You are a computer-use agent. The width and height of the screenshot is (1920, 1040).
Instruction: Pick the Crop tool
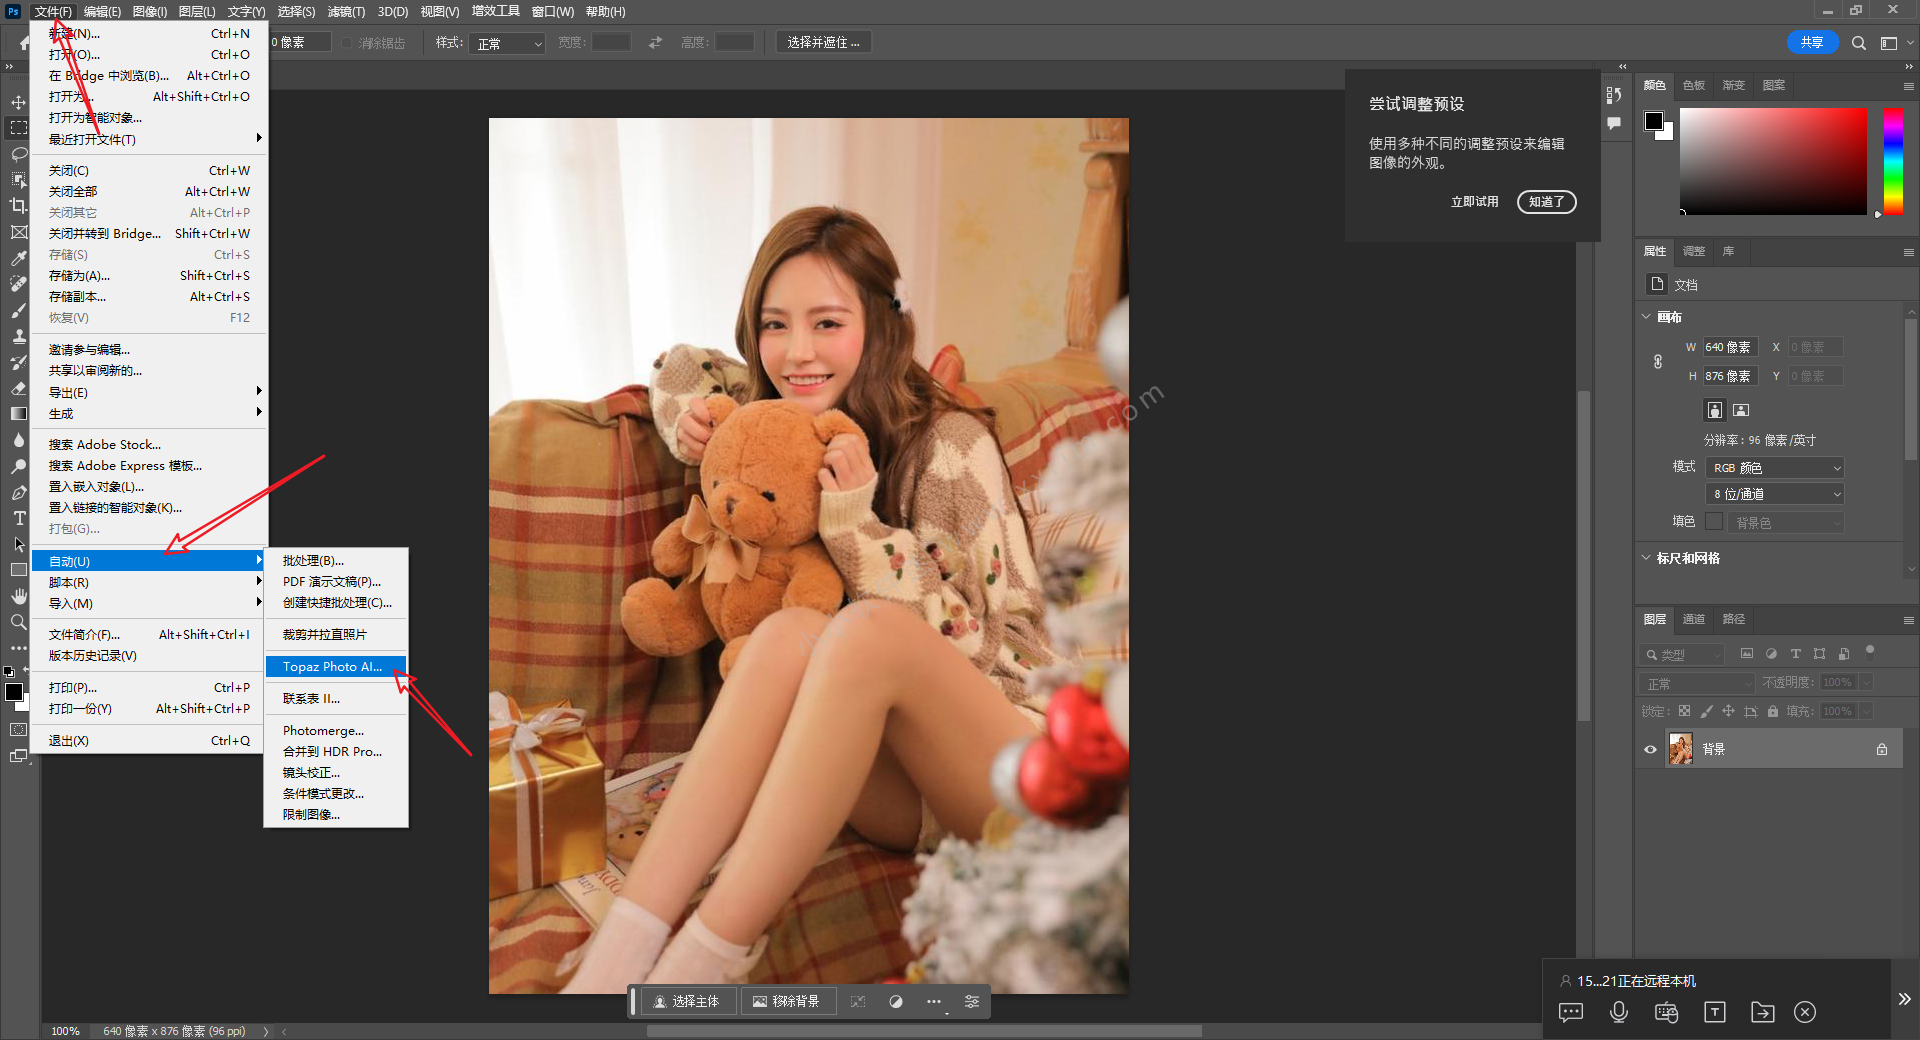coord(18,206)
